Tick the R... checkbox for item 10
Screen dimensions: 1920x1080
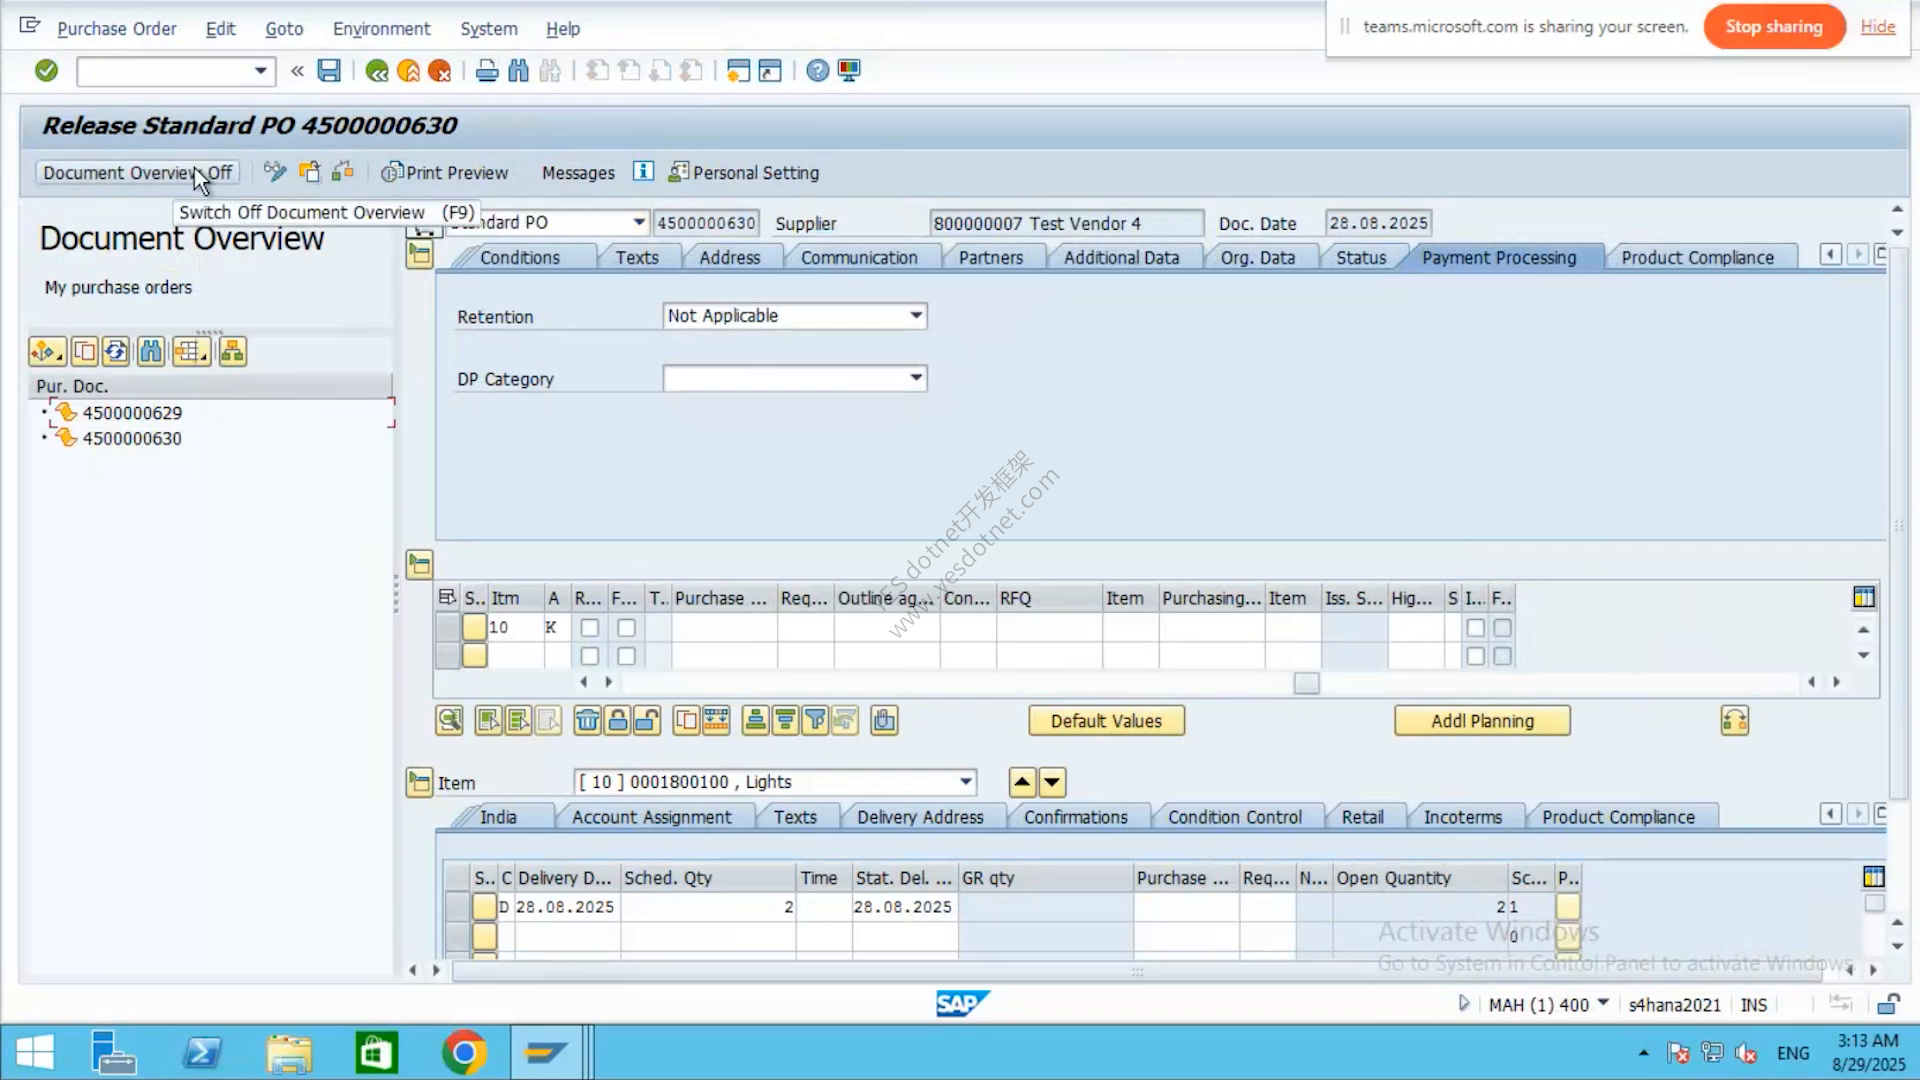click(x=590, y=628)
